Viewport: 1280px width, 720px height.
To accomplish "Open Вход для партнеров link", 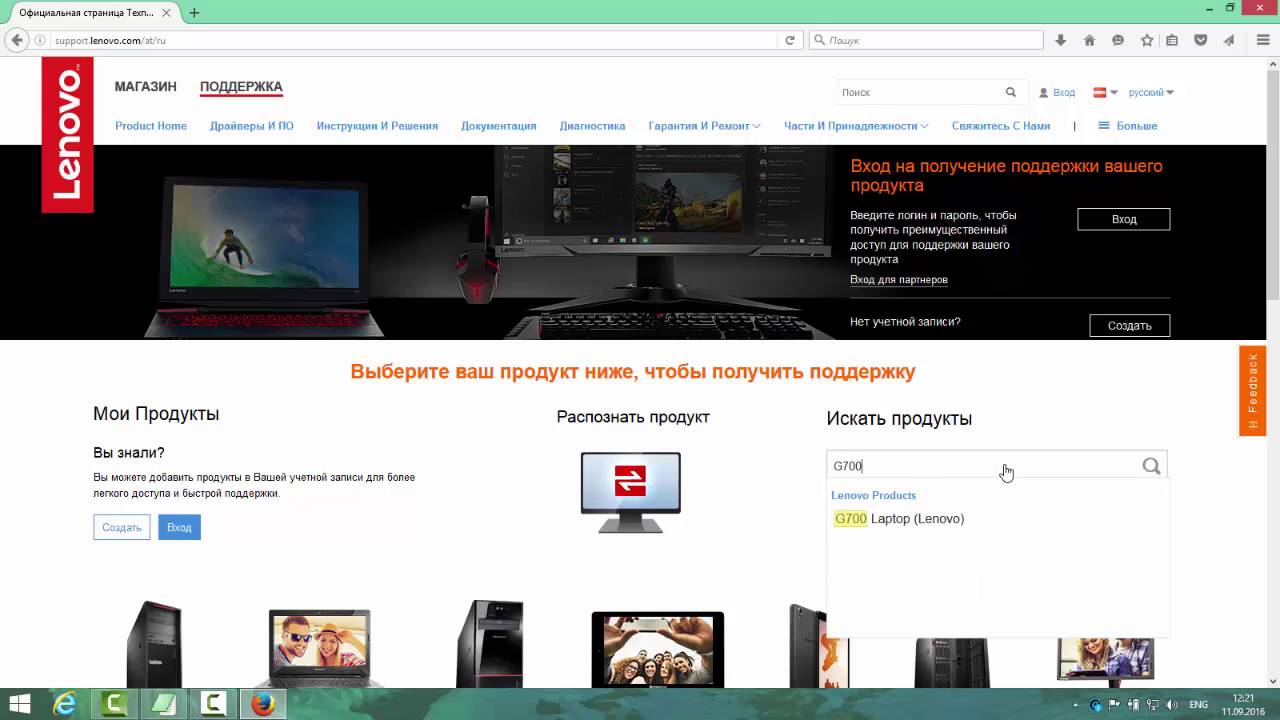I will click(899, 280).
